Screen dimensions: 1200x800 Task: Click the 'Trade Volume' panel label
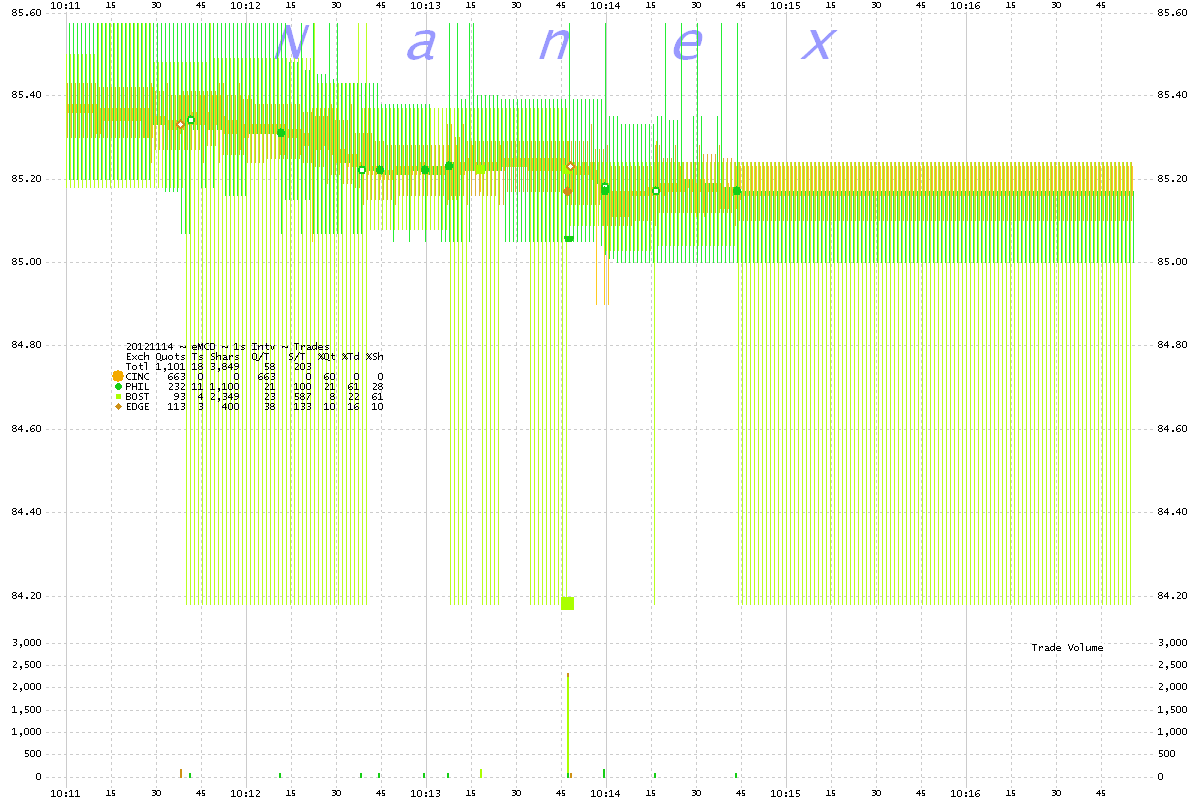pyautogui.click(x=1067, y=648)
